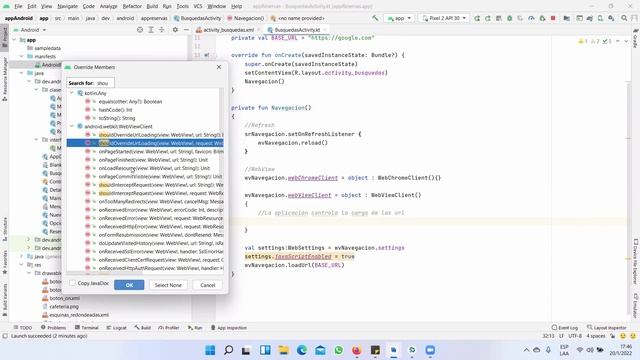This screenshot has width=640, height=360.
Task: Click Cancel in Override Members dialog
Action: coord(207,285)
